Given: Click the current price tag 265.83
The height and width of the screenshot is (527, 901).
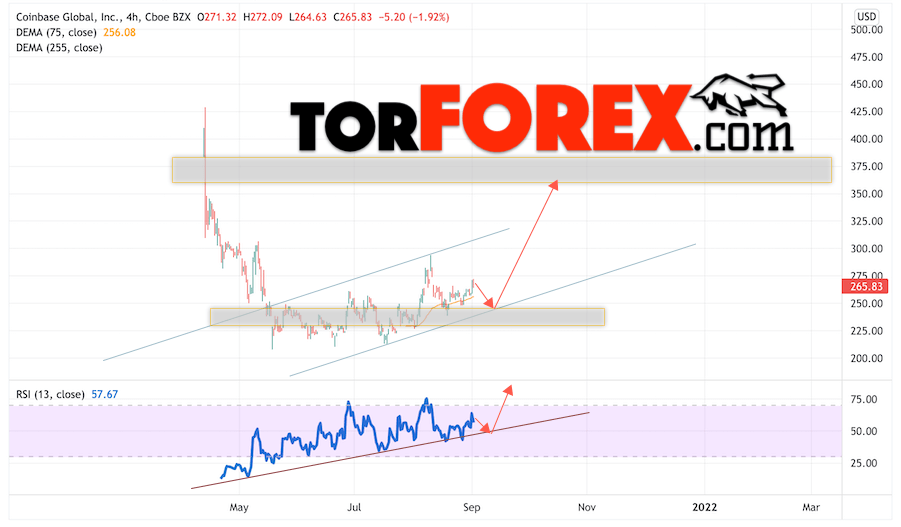Looking at the screenshot, I should tap(865, 286).
